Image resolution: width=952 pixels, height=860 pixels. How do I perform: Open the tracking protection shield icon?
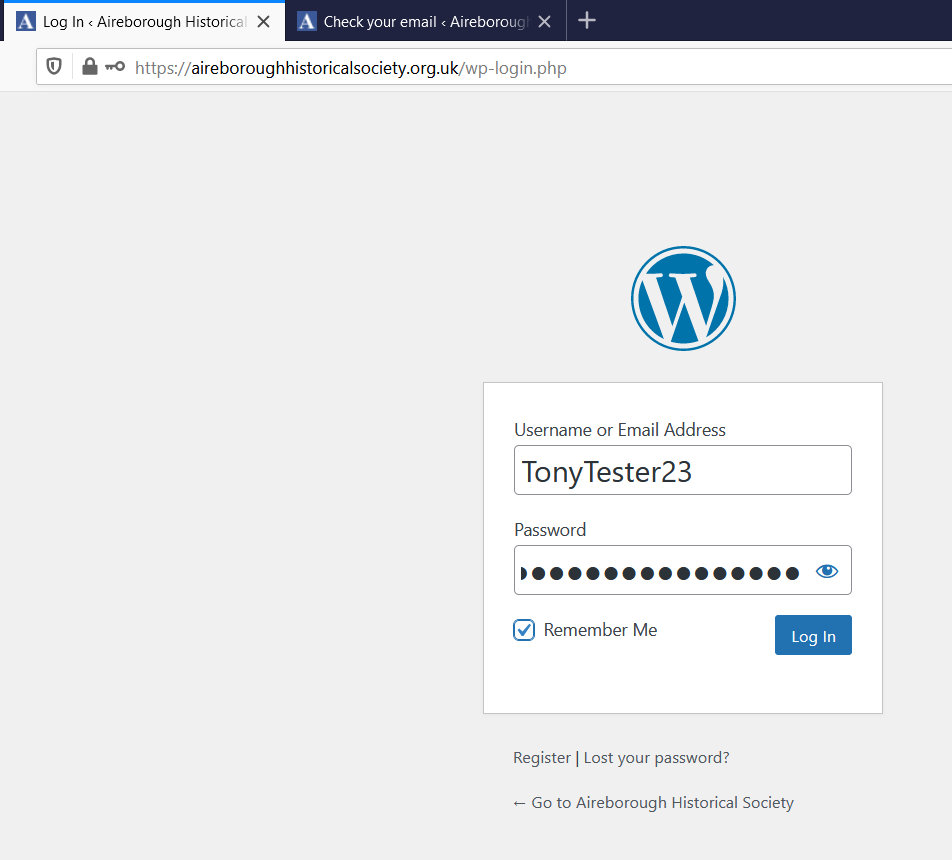55,67
